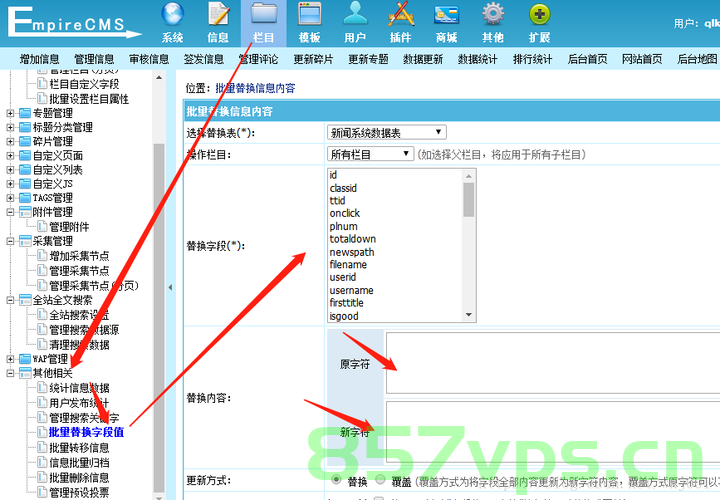Screen dimensions: 720x500
Task: Click the TAGS管理 folder icon
Action: point(25,198)
